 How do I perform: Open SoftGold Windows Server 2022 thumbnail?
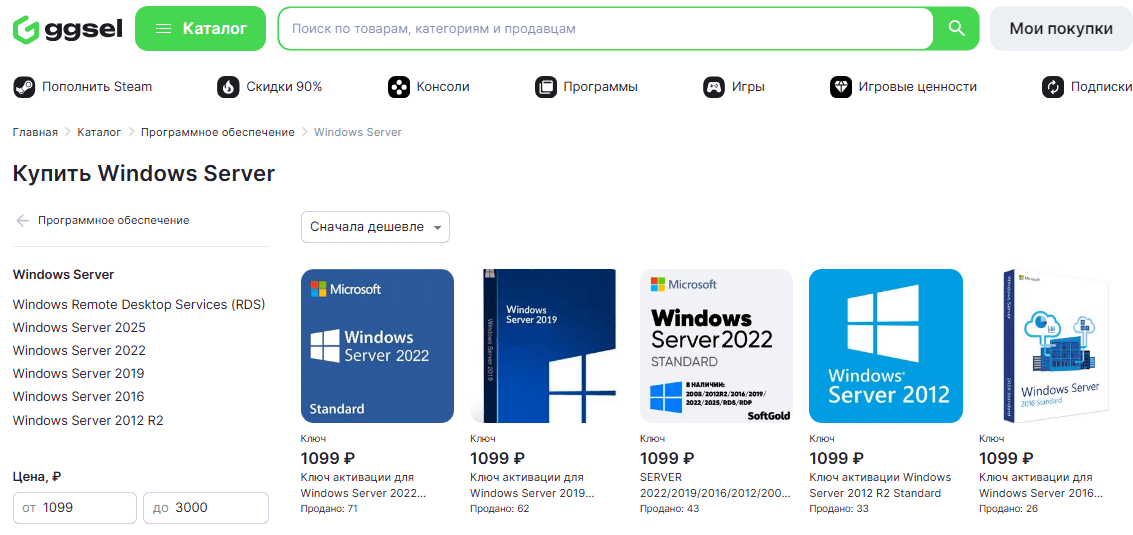pos(716,346)
